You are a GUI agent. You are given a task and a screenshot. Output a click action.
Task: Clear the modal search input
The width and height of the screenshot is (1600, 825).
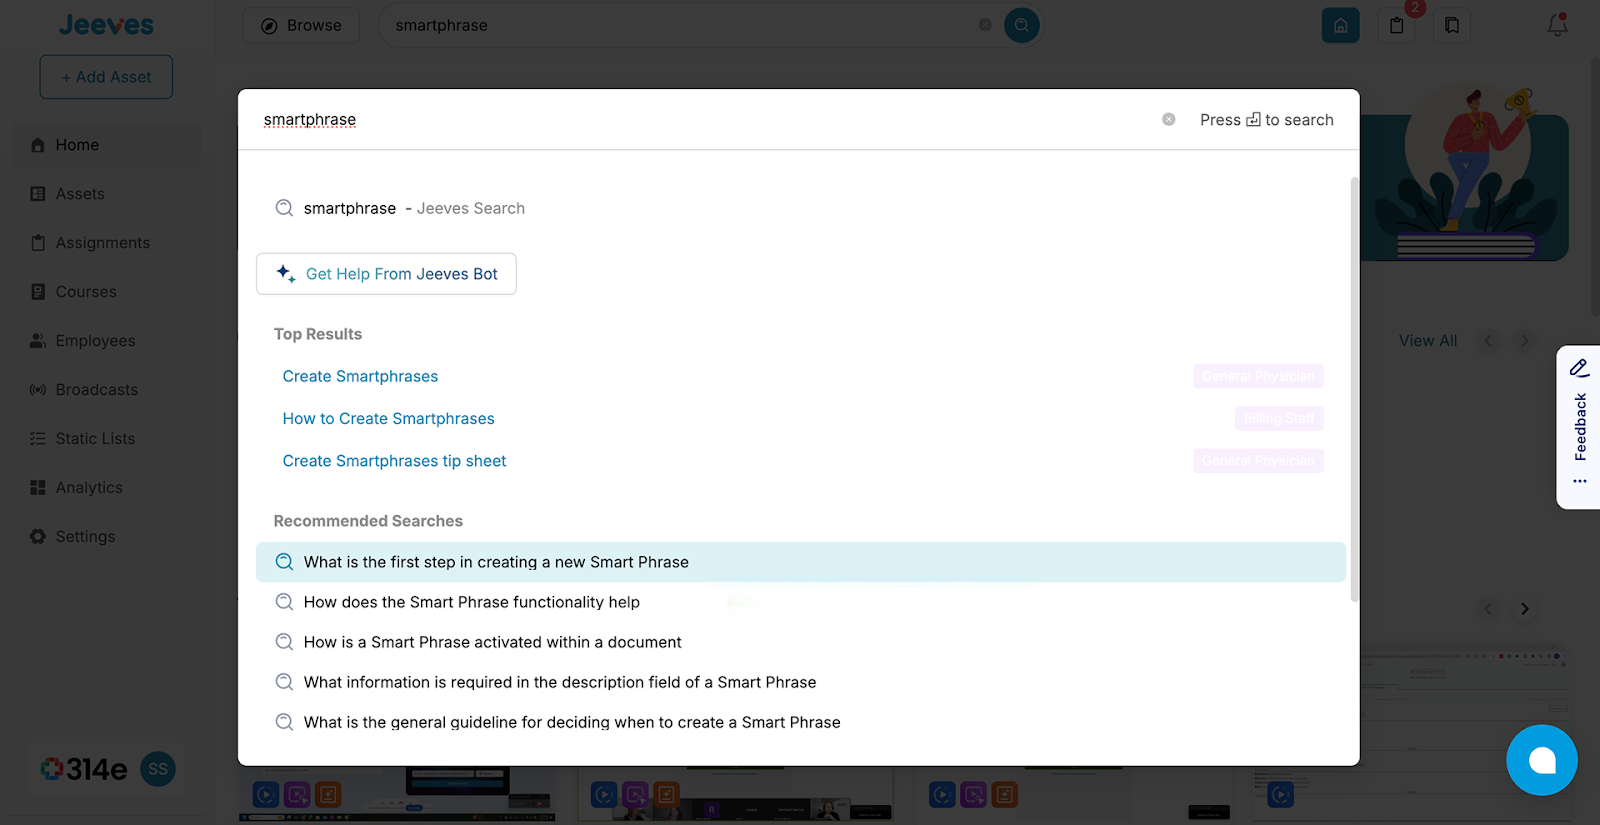coord(1169,119)
